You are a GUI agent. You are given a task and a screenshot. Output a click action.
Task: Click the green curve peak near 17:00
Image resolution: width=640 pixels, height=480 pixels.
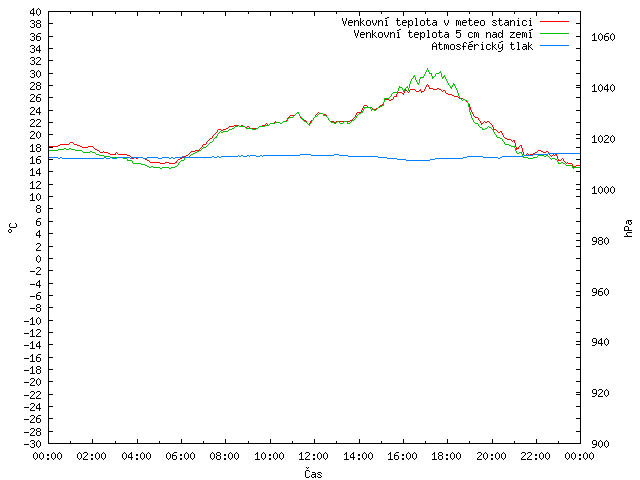coord(427,69)
